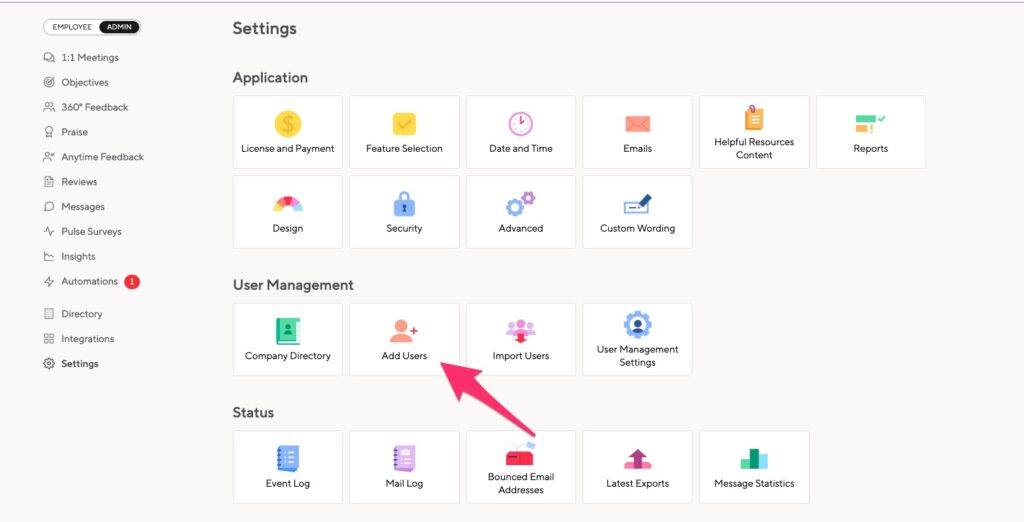Open User Management Settings tile
Viewport: 1024px width, 522px height.
click(x=637, y=339)
